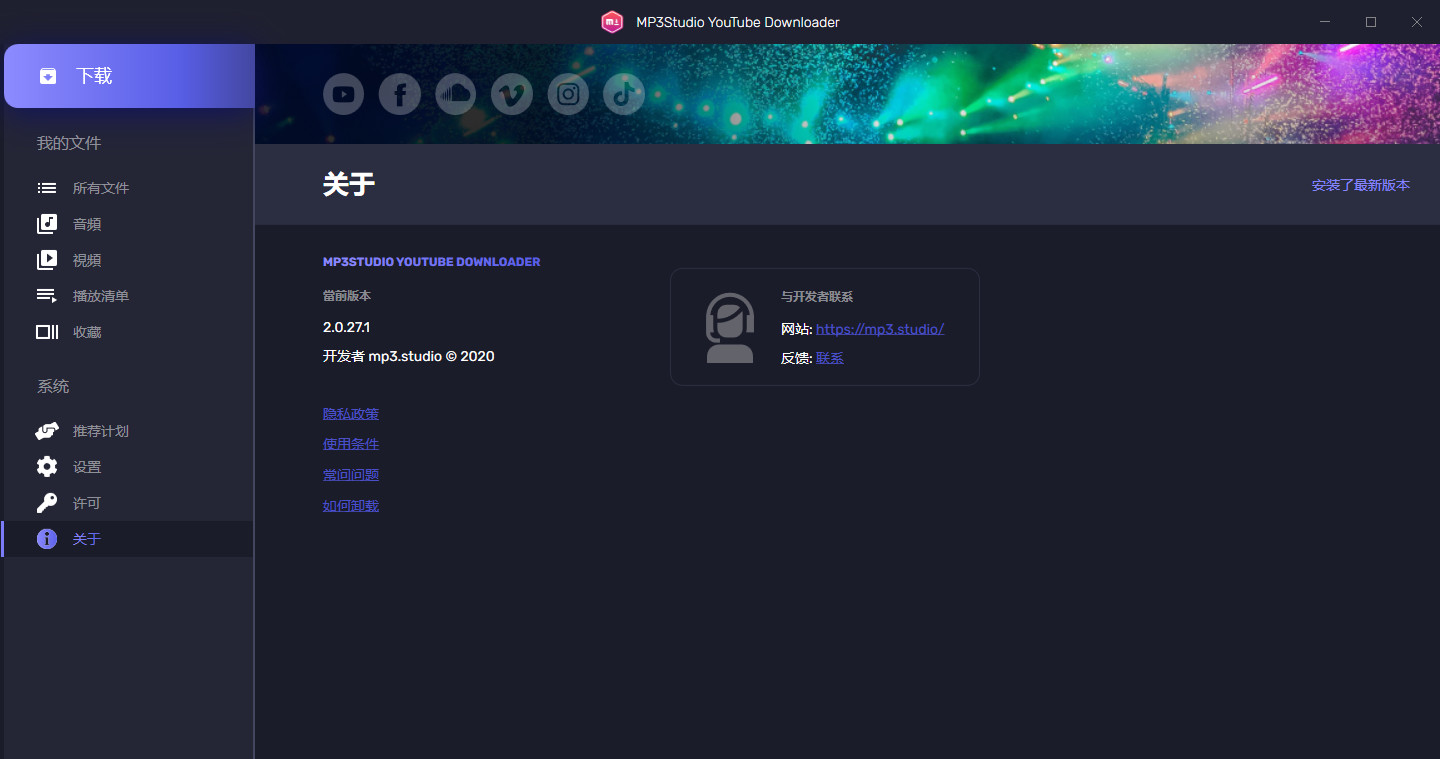Screen dimensions: 1440x759
Task: Click the support agent headset icon
Action: pyautogui.click(x=730, y=327)
